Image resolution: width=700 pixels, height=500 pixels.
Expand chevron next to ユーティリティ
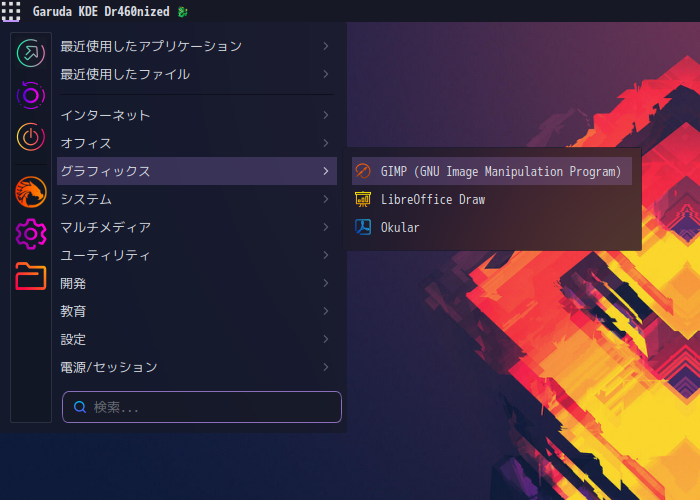click(326, 255)
